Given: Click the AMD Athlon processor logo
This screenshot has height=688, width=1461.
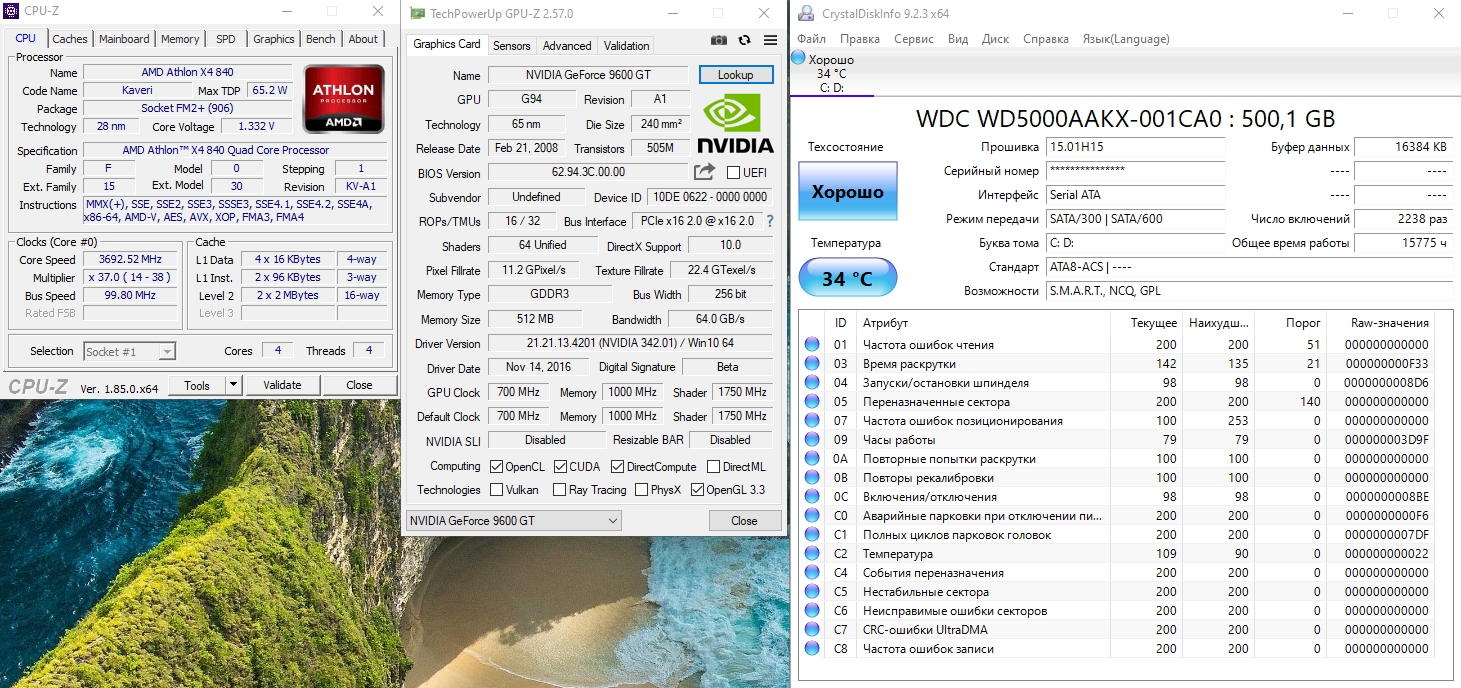Looking at the screenshot, I should pos(344,99).
